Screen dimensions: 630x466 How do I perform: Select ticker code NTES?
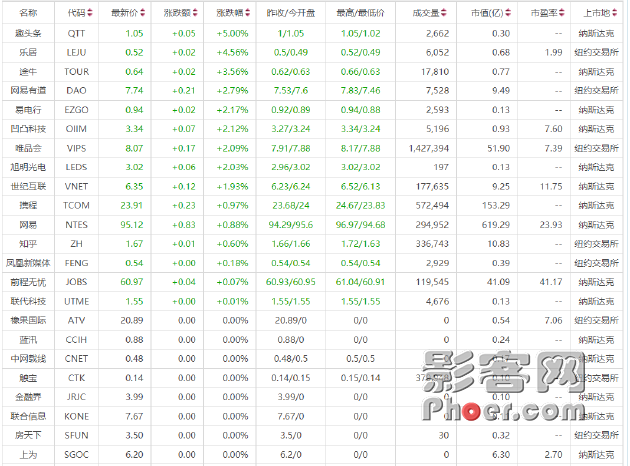tap(76, 225)
